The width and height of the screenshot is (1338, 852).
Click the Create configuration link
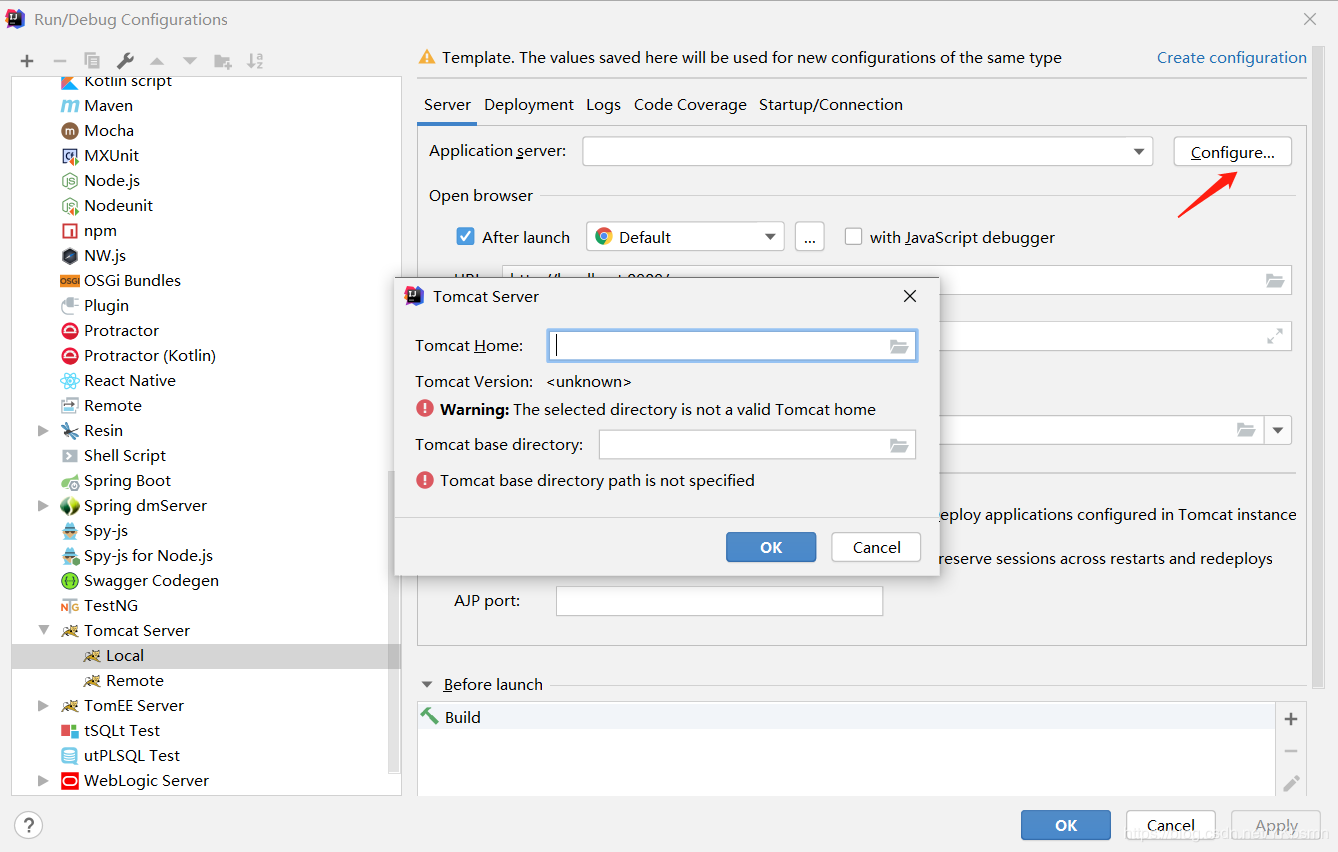(x=1231, y=58)
